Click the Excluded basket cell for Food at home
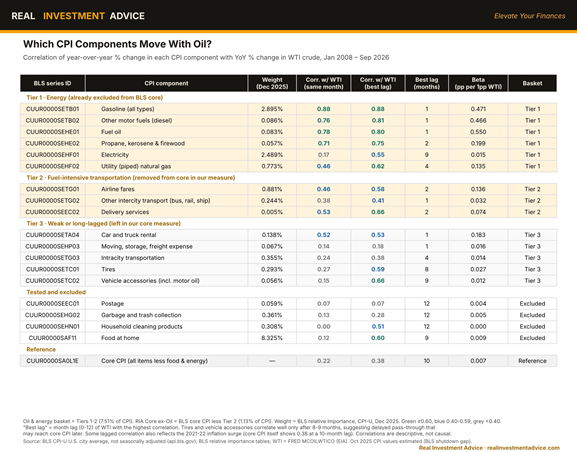 (532, 338)
